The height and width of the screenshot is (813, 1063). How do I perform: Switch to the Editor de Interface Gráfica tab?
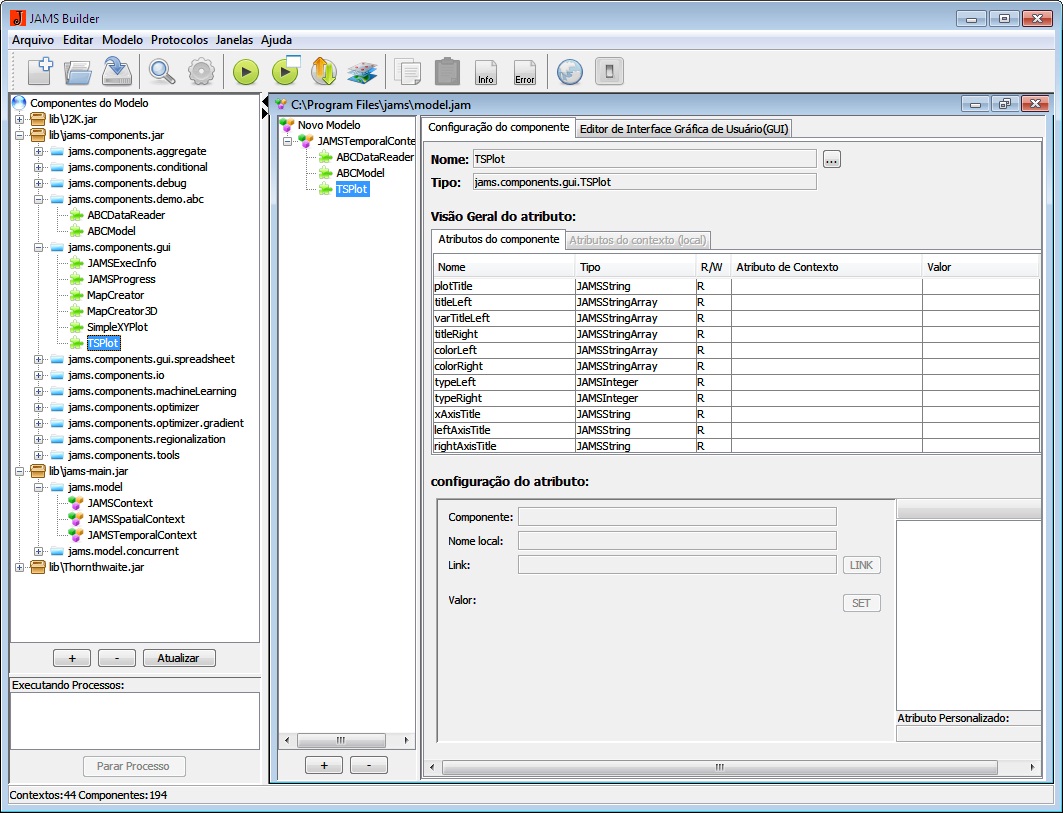click(x=686, y=128)
